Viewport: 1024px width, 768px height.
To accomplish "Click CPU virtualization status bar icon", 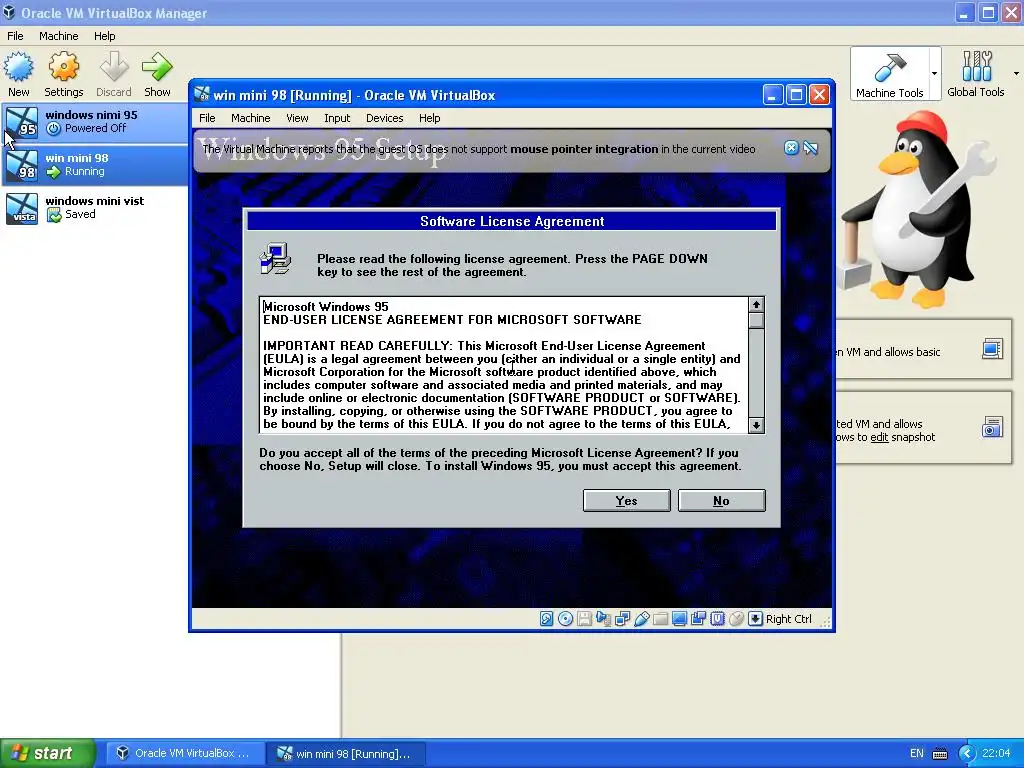I will coord(717,618).
